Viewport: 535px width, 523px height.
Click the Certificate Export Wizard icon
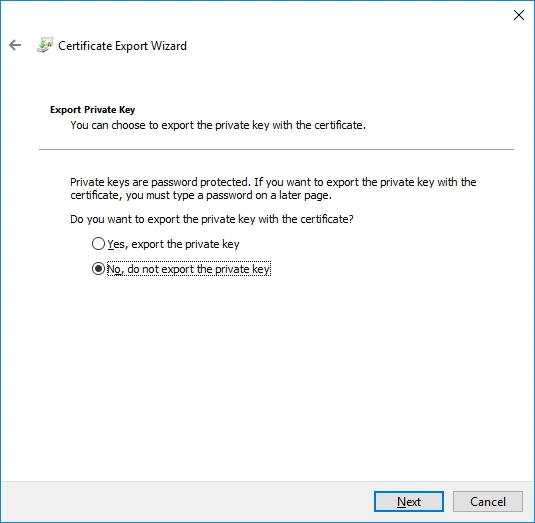tap(45, 45)
